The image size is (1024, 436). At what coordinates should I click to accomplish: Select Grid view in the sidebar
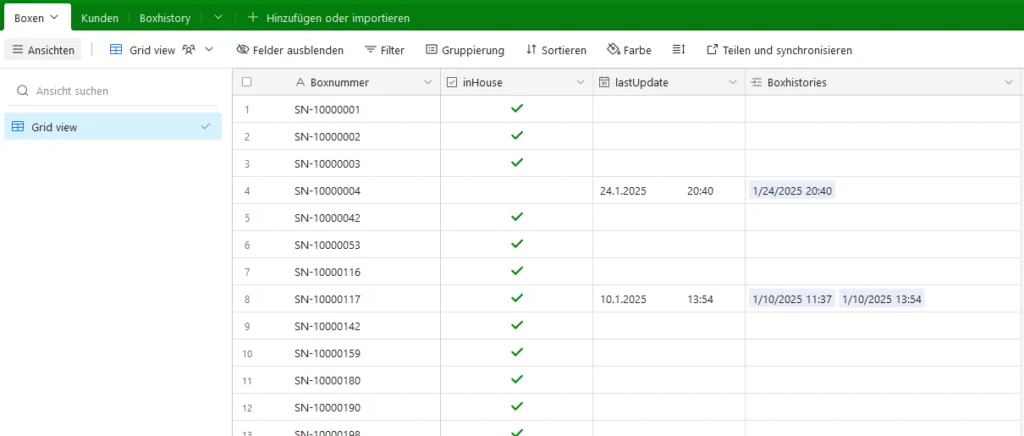point(113,127)
